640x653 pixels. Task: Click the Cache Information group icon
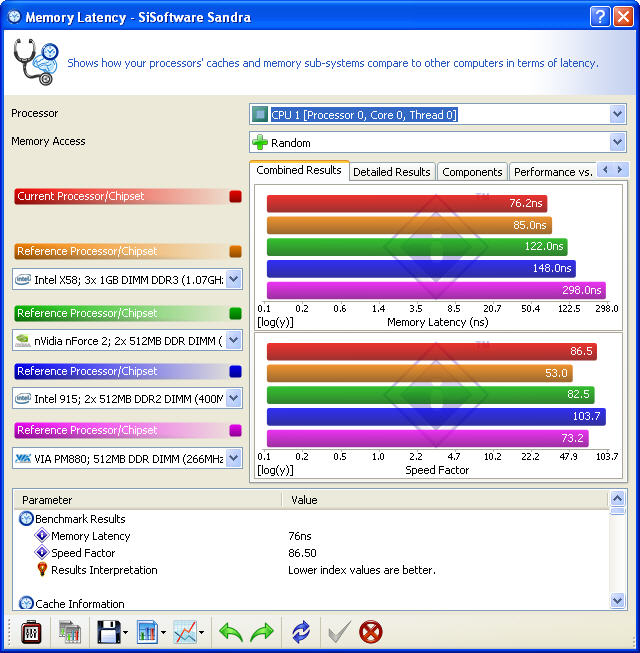(26, 603)
